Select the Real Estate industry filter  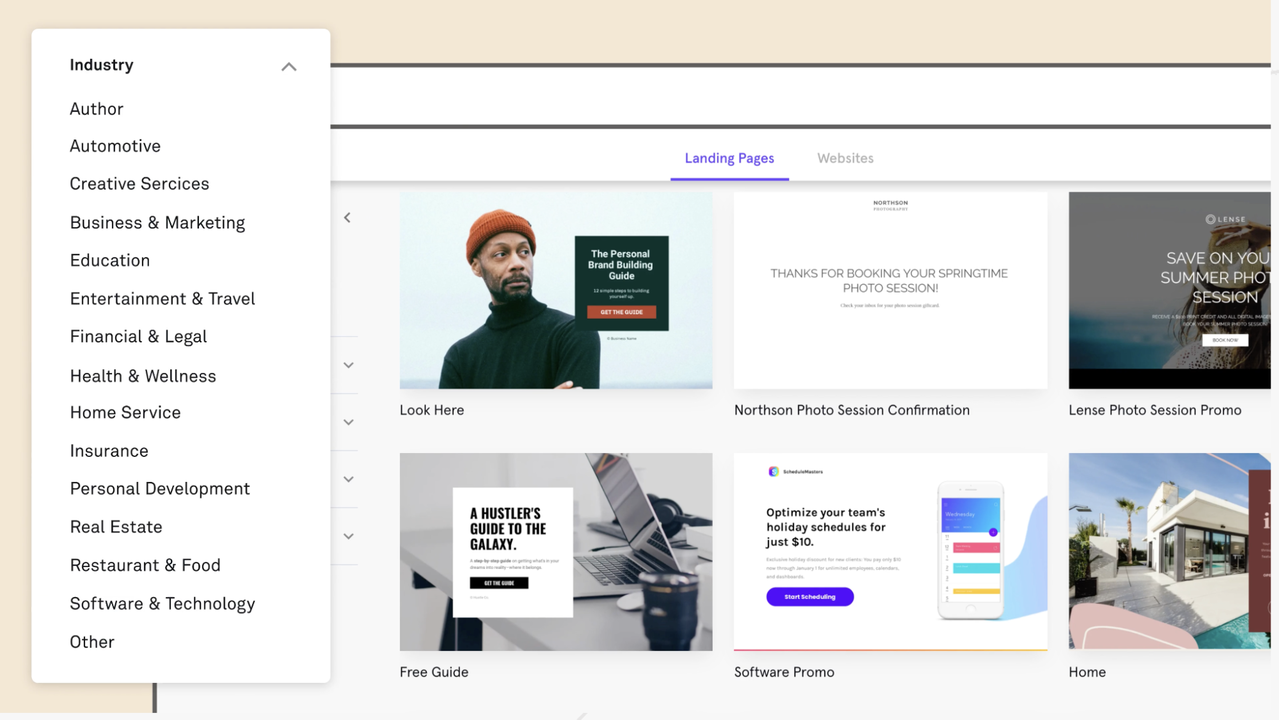pyautogui.click(x=116, y=526)
